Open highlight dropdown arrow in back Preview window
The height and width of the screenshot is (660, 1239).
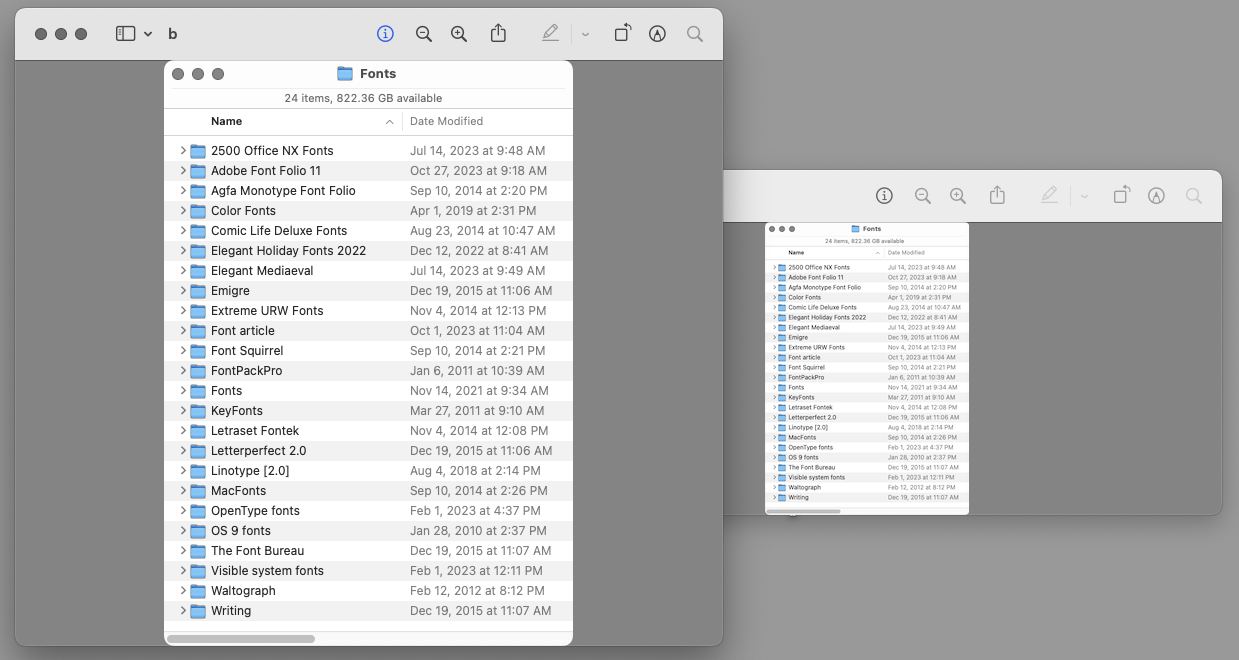point(1084,196)
